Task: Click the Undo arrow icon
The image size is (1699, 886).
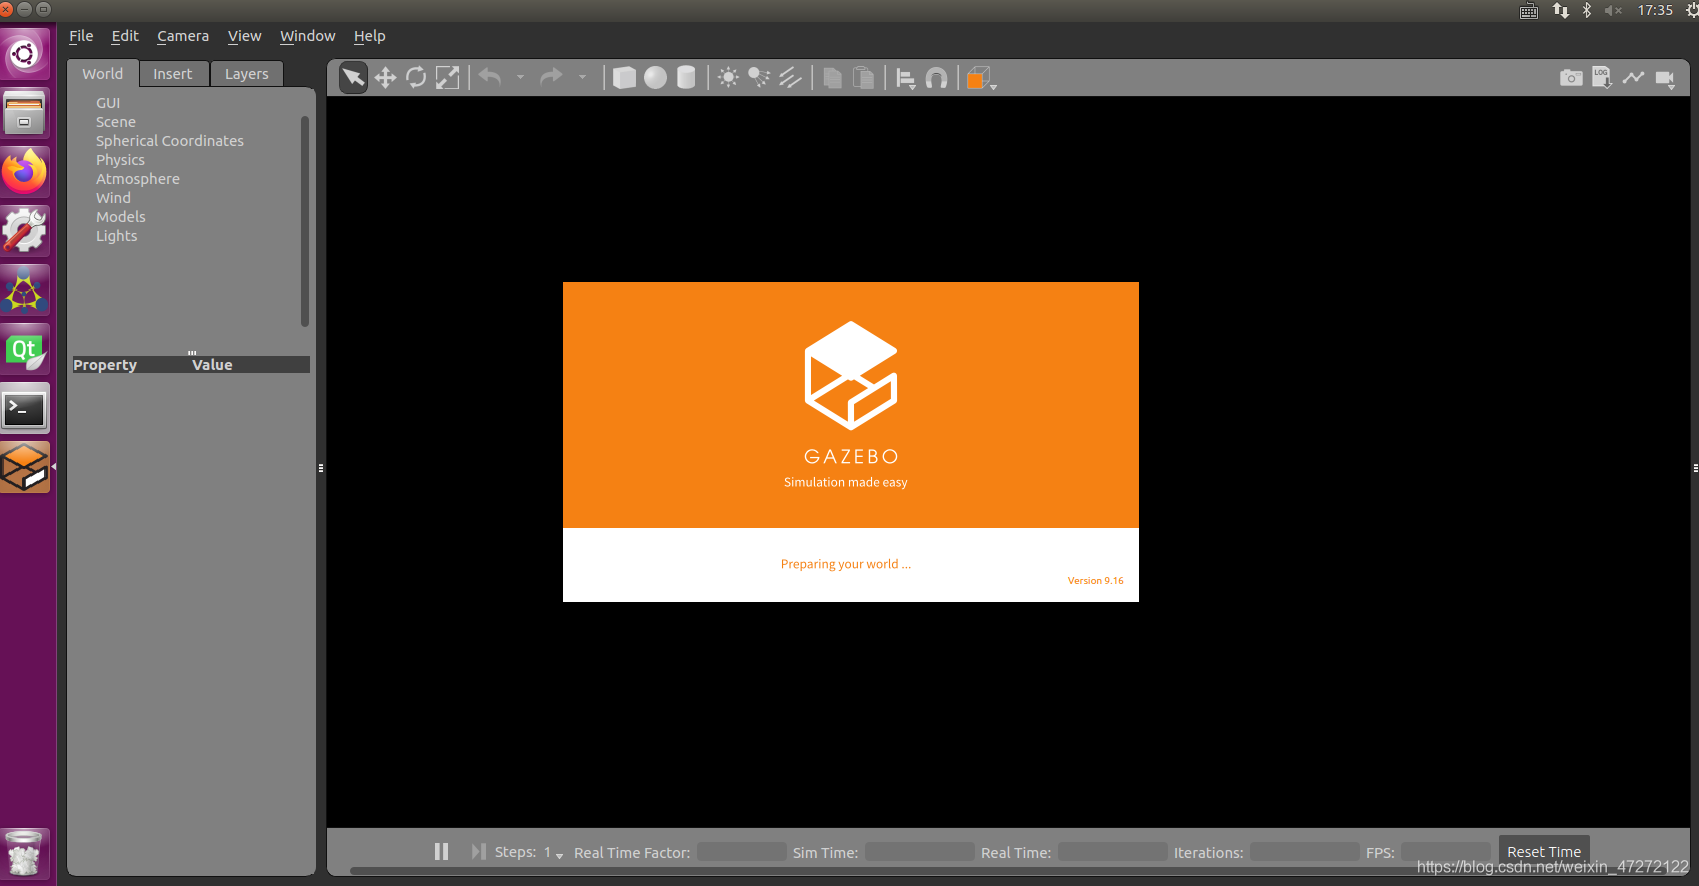Action: (490, 77)
